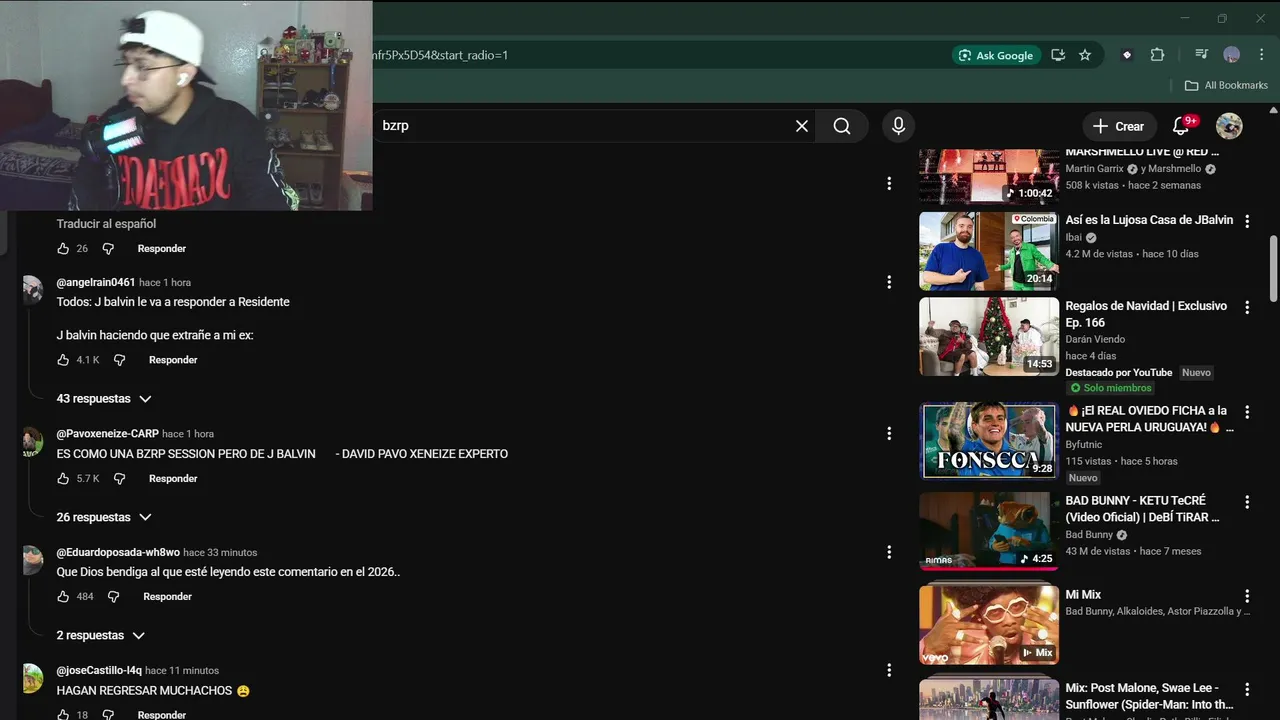Open @Pavoxeneize-CARP channel link

tap(108, 434)
